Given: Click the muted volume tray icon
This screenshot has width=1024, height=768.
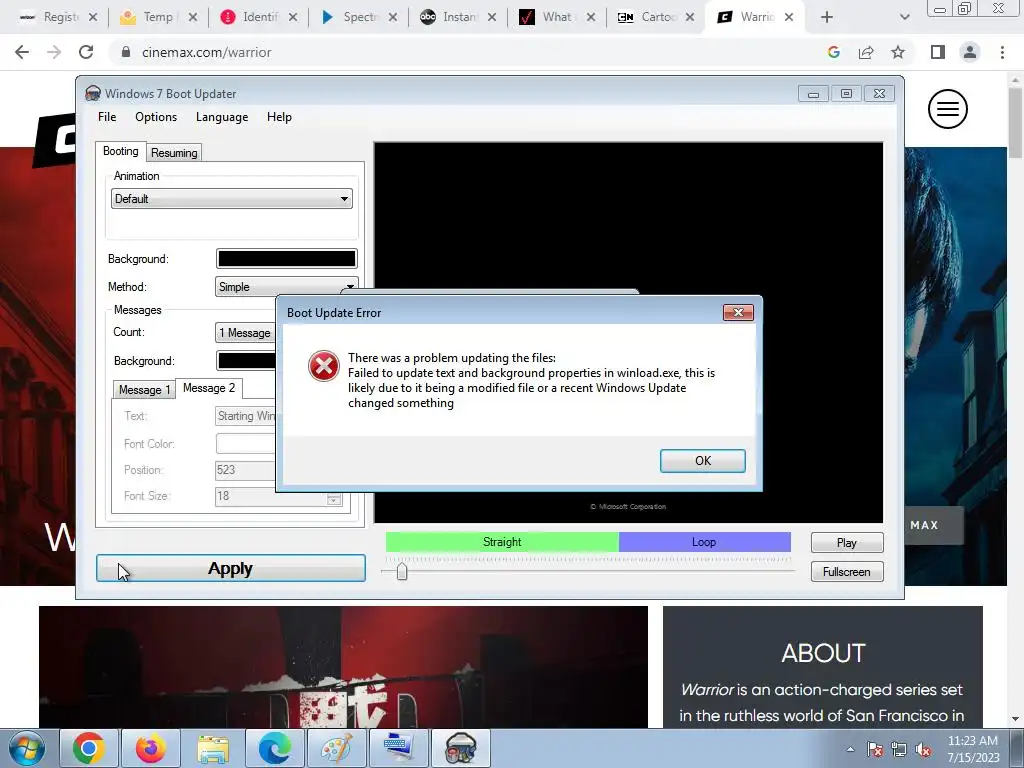Looking at the screenshot, I should pyautogui.click(x=923, y=749).
